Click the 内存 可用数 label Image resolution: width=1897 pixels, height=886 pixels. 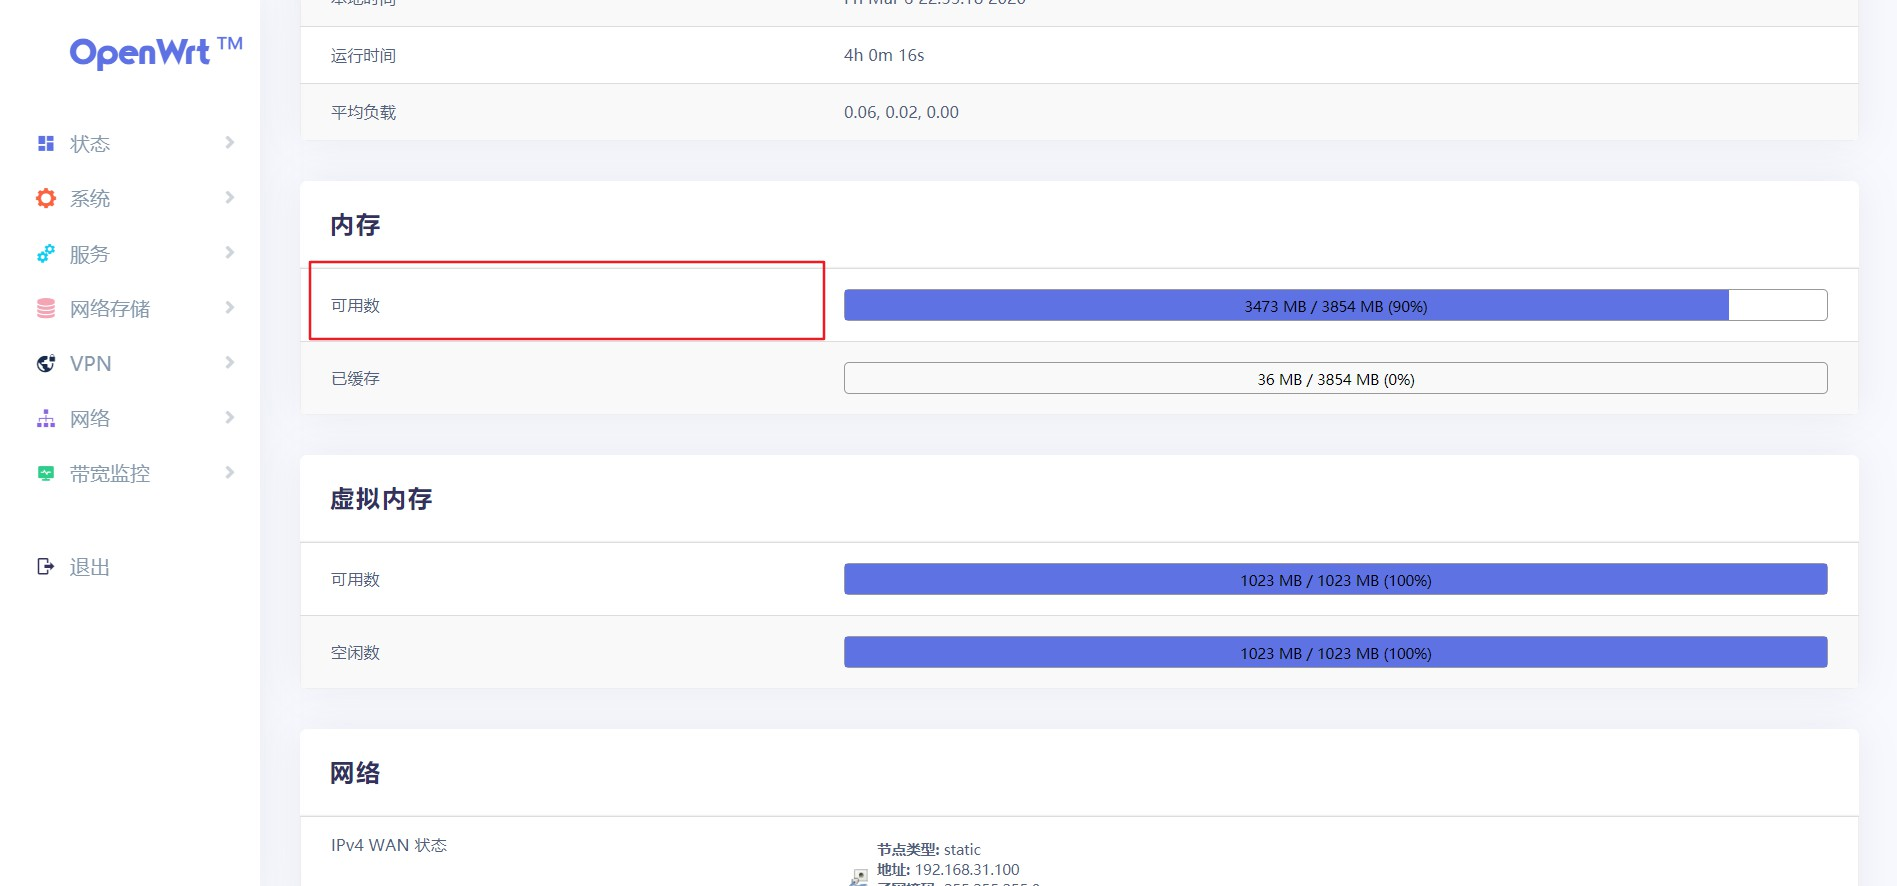point(355,306)
